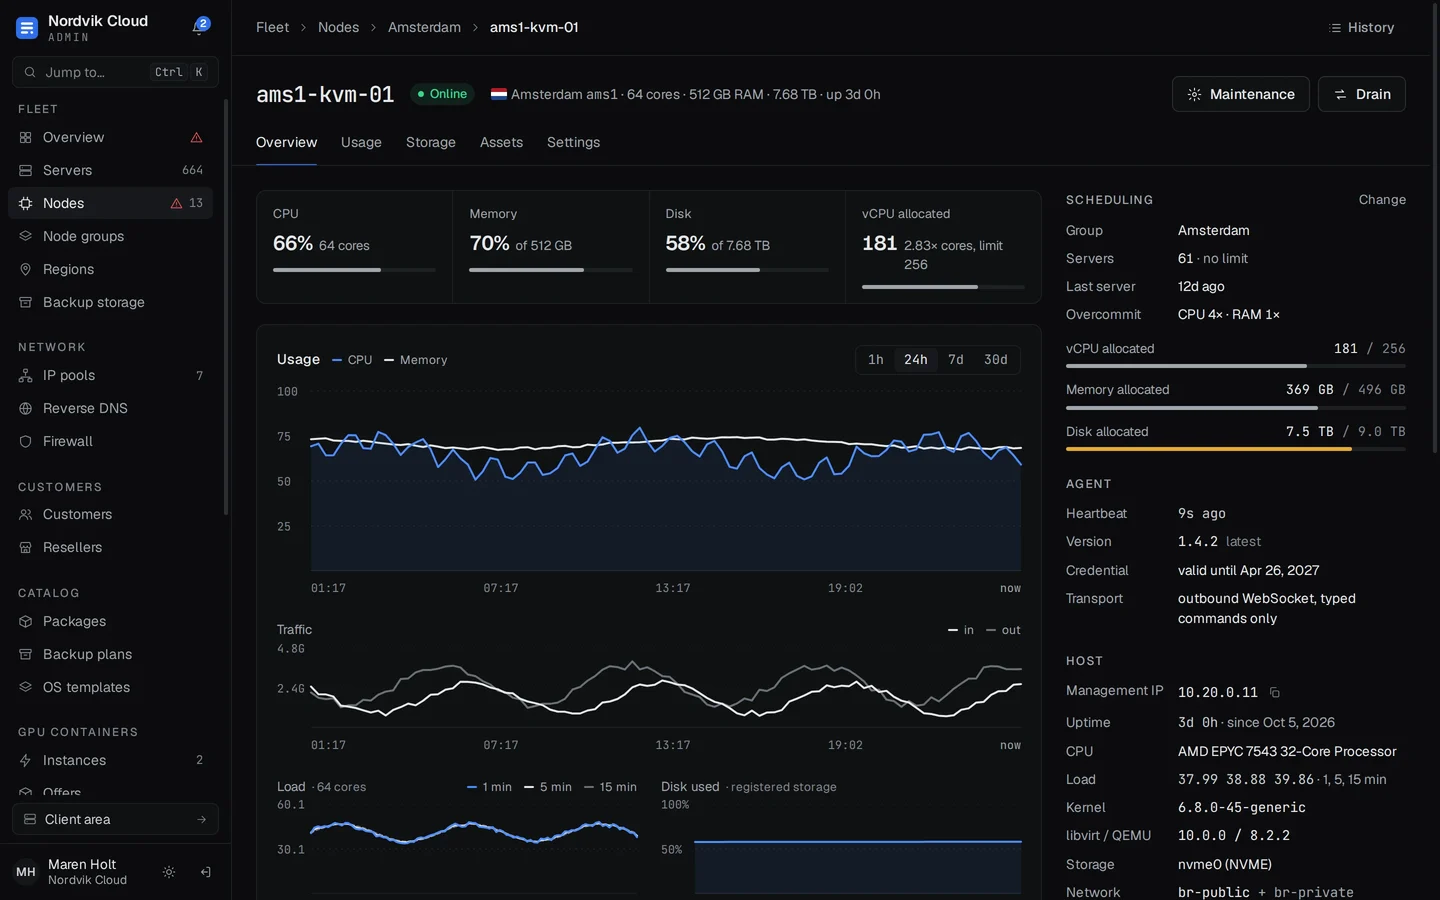Click the log out icon
This screenshot has height=900, width=1440.
pos(205,872)
